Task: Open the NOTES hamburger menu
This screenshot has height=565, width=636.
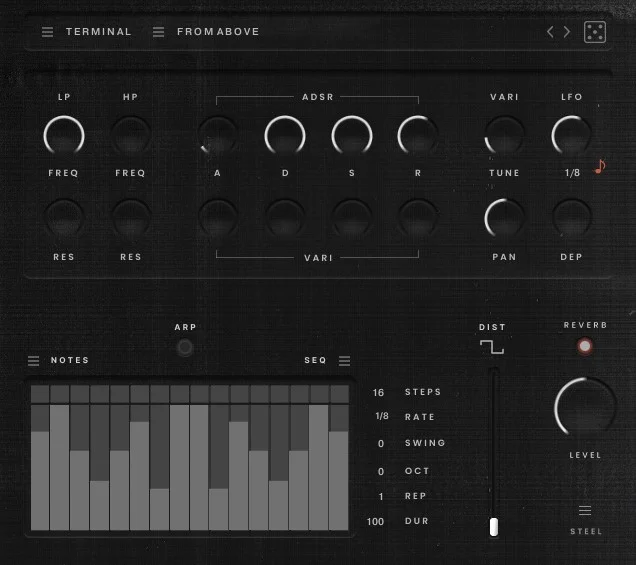Action: (34, 361)
